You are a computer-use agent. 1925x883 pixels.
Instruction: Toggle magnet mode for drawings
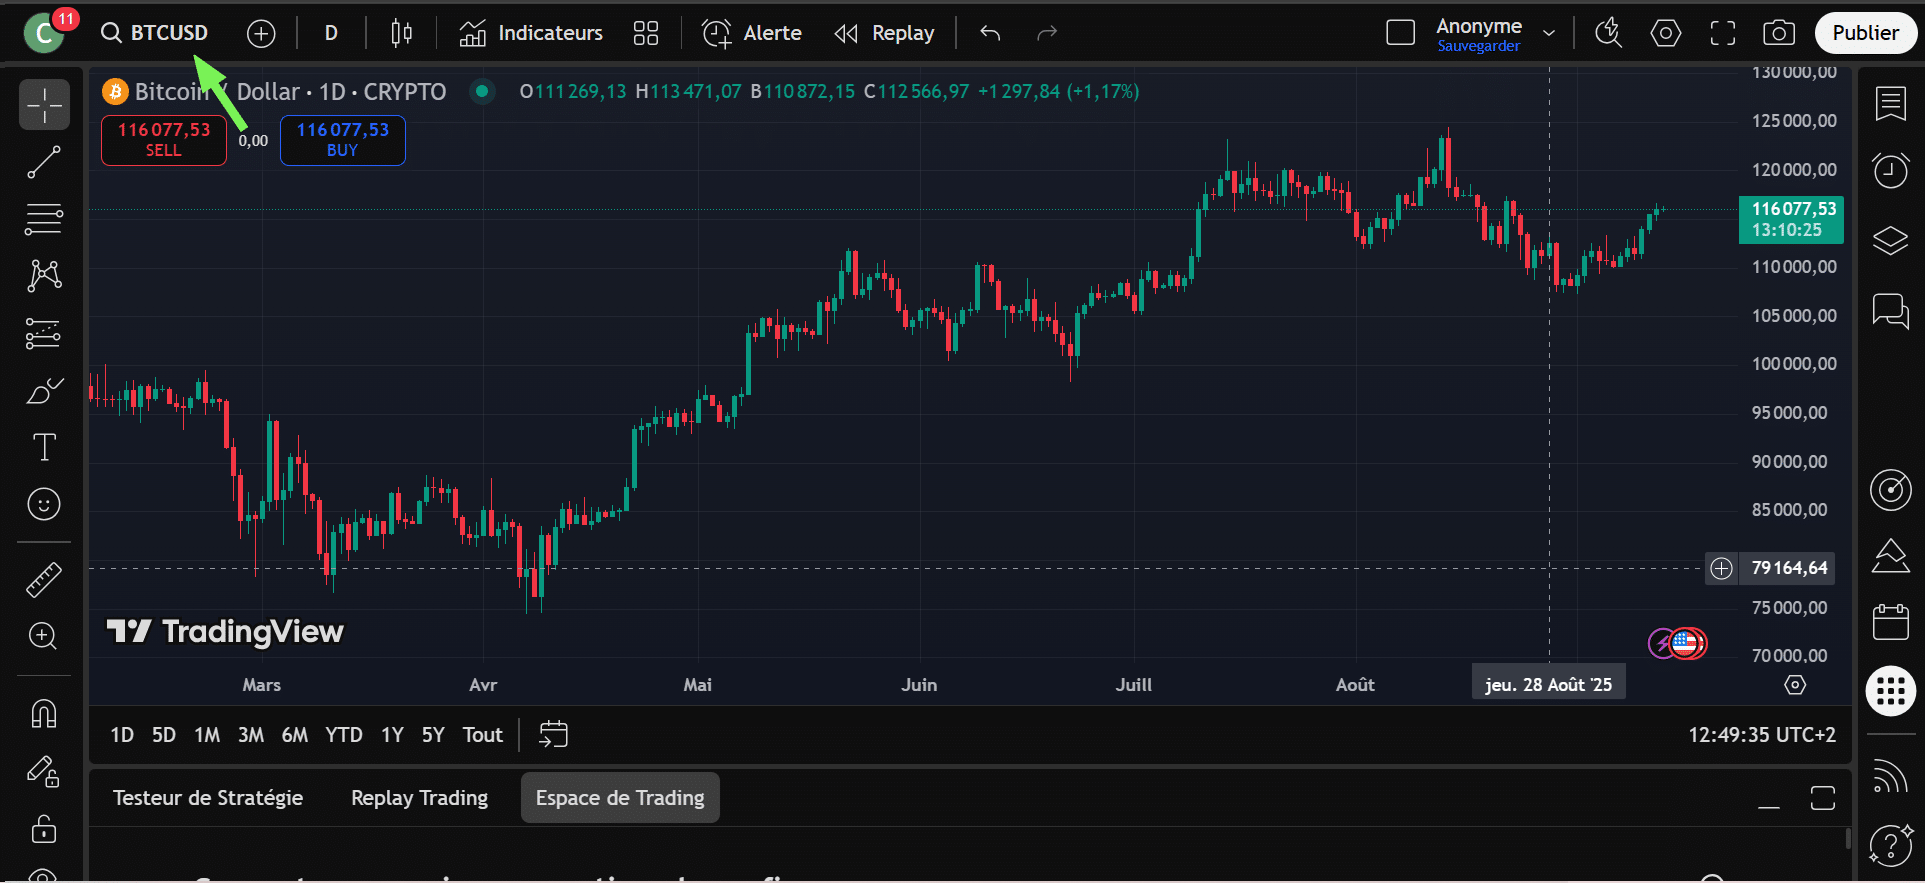click(44, 713)
